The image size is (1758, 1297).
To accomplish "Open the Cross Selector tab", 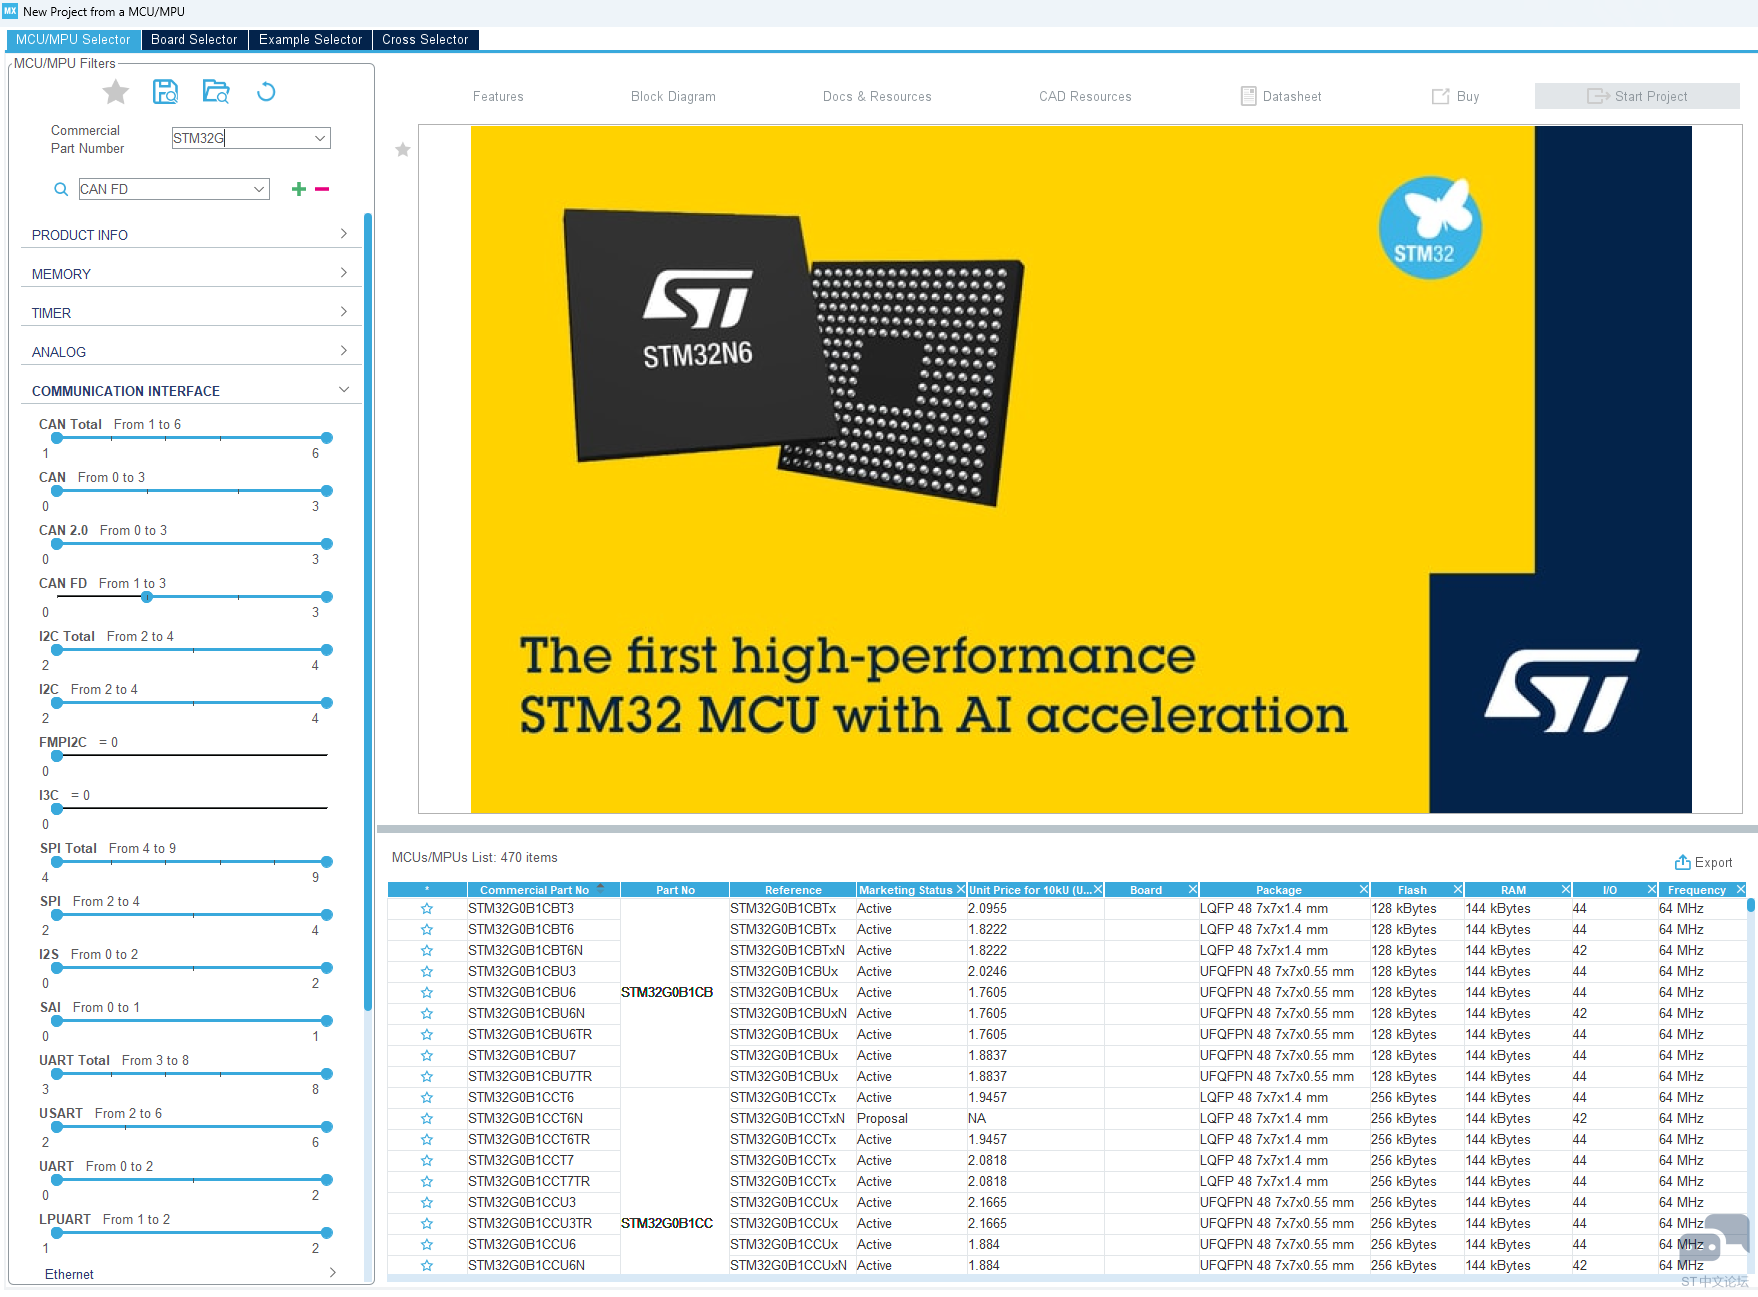I will pyautogui.click(x=425, y=40).
